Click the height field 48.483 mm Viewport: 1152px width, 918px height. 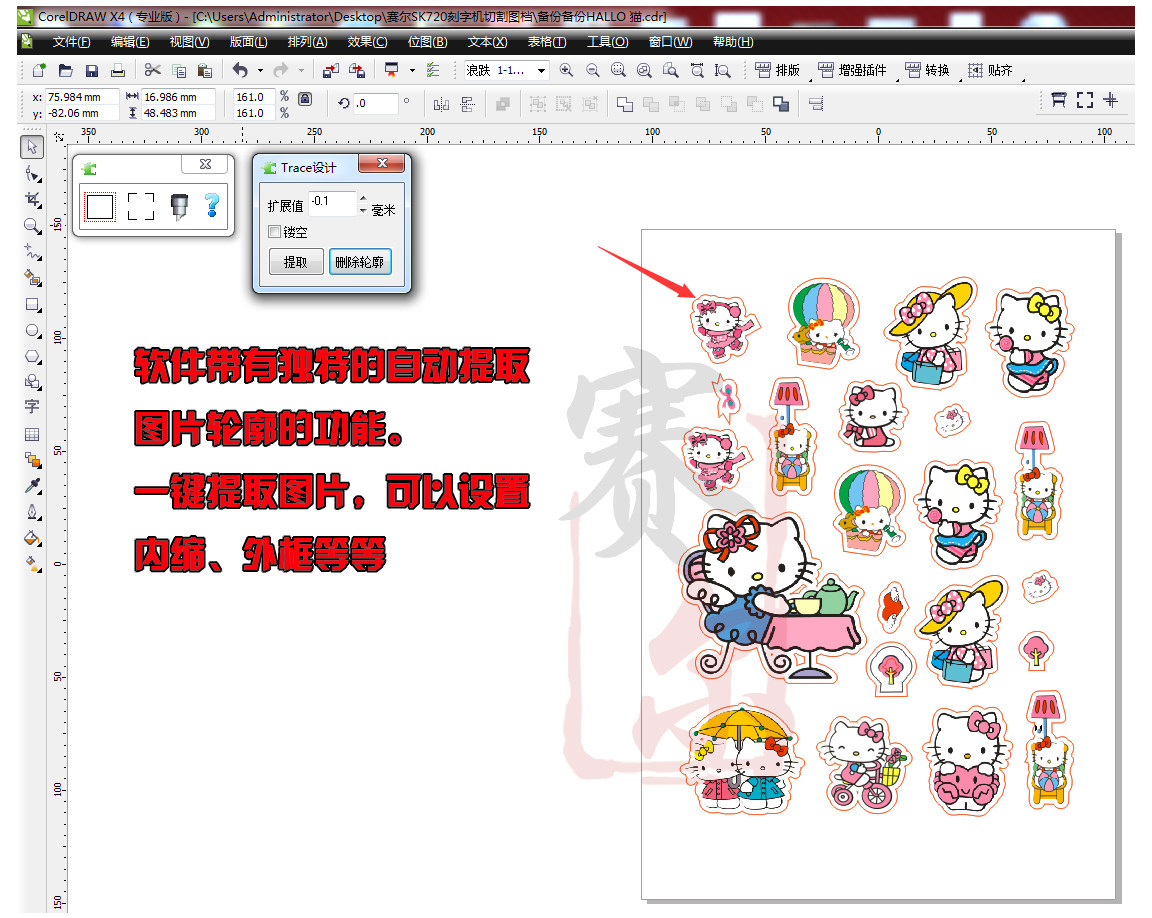pyautogui.click(x=179, y=113)
